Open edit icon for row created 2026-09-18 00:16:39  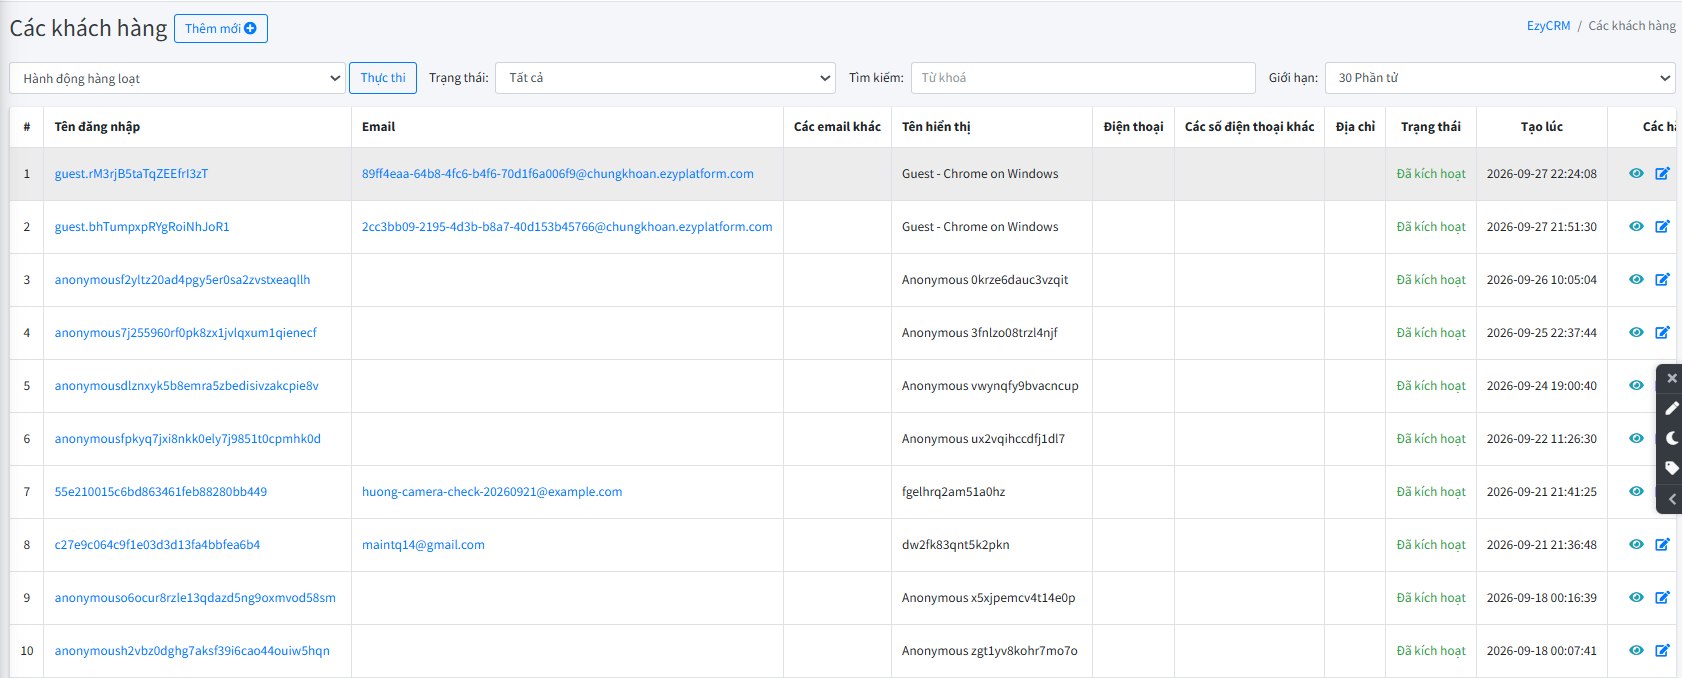click(x=1662, y=597)
